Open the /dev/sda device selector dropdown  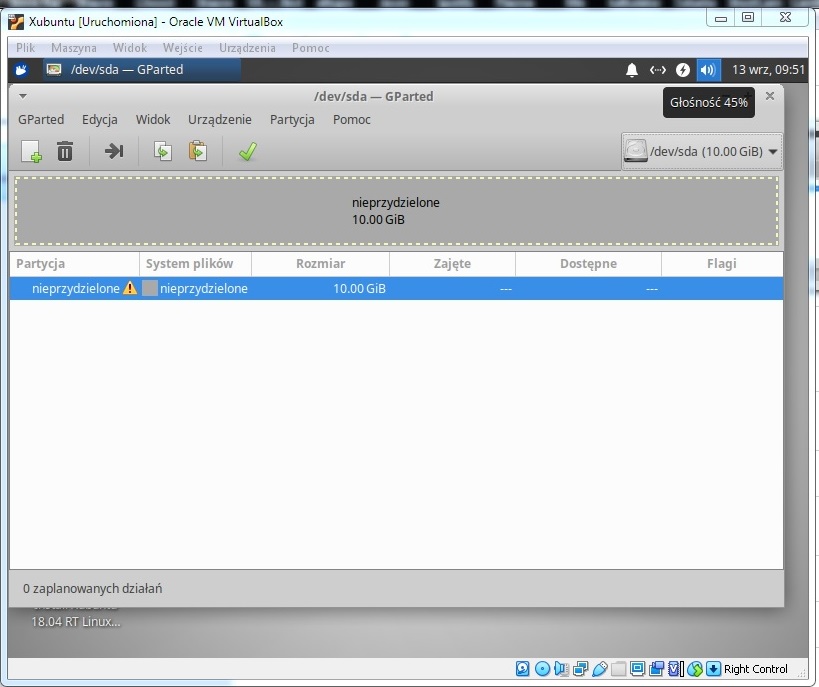click(702, 152)
